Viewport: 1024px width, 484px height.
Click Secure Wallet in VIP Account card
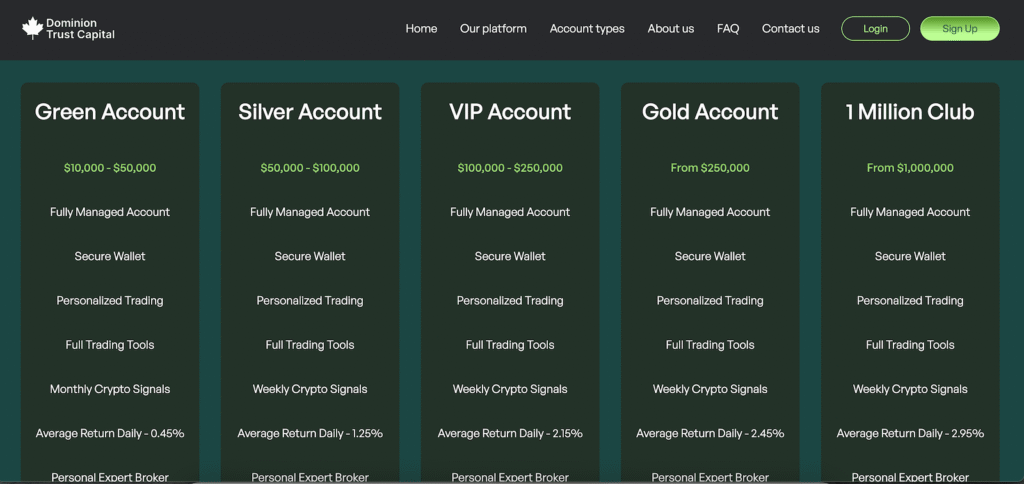pos(510,256)
